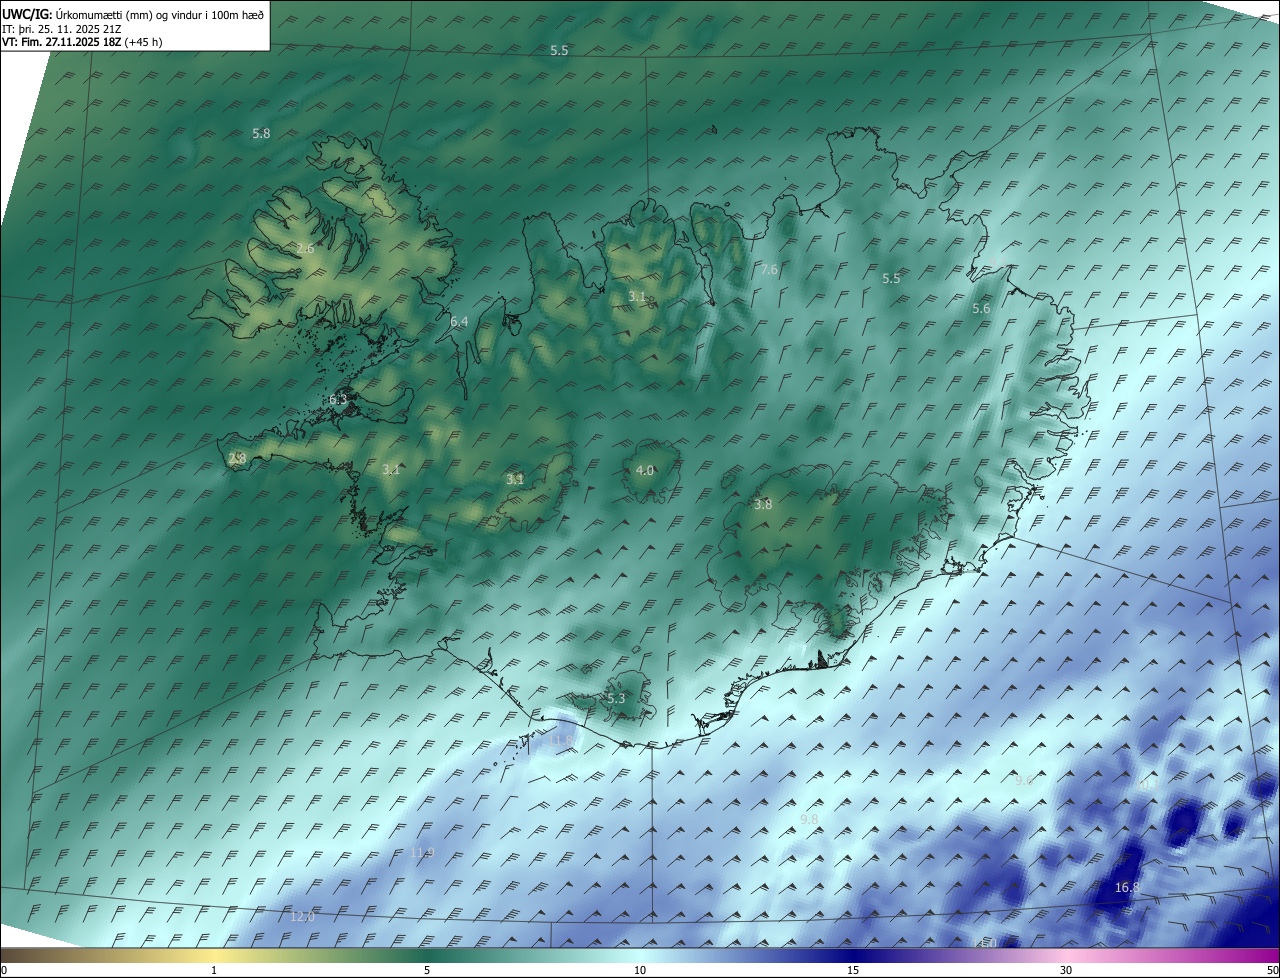Click the 12.0 value on the map
1280x978 pixels.
tap(302, 917)
